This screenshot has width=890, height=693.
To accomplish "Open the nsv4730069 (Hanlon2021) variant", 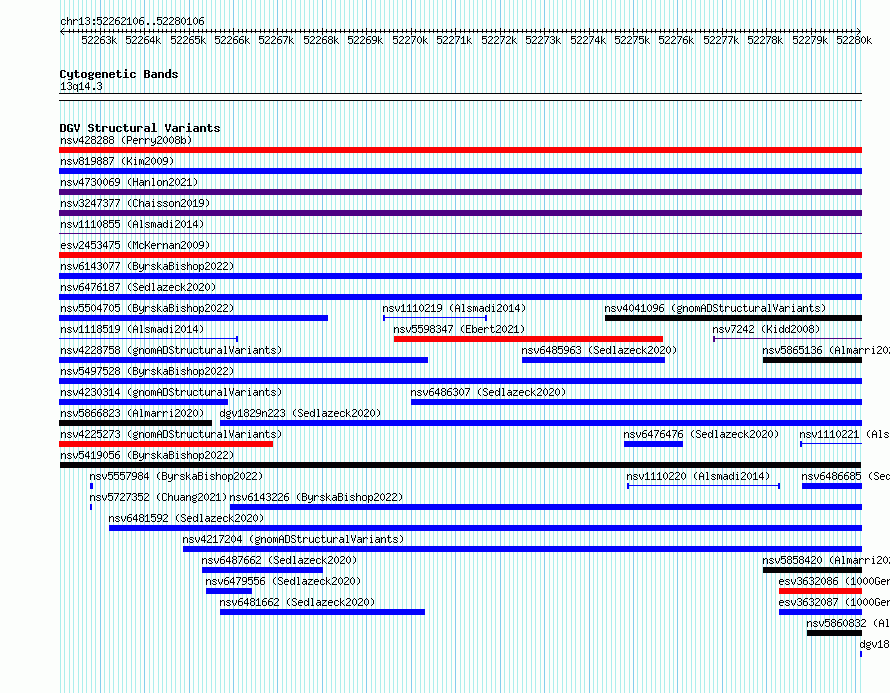I will point(129,182).
